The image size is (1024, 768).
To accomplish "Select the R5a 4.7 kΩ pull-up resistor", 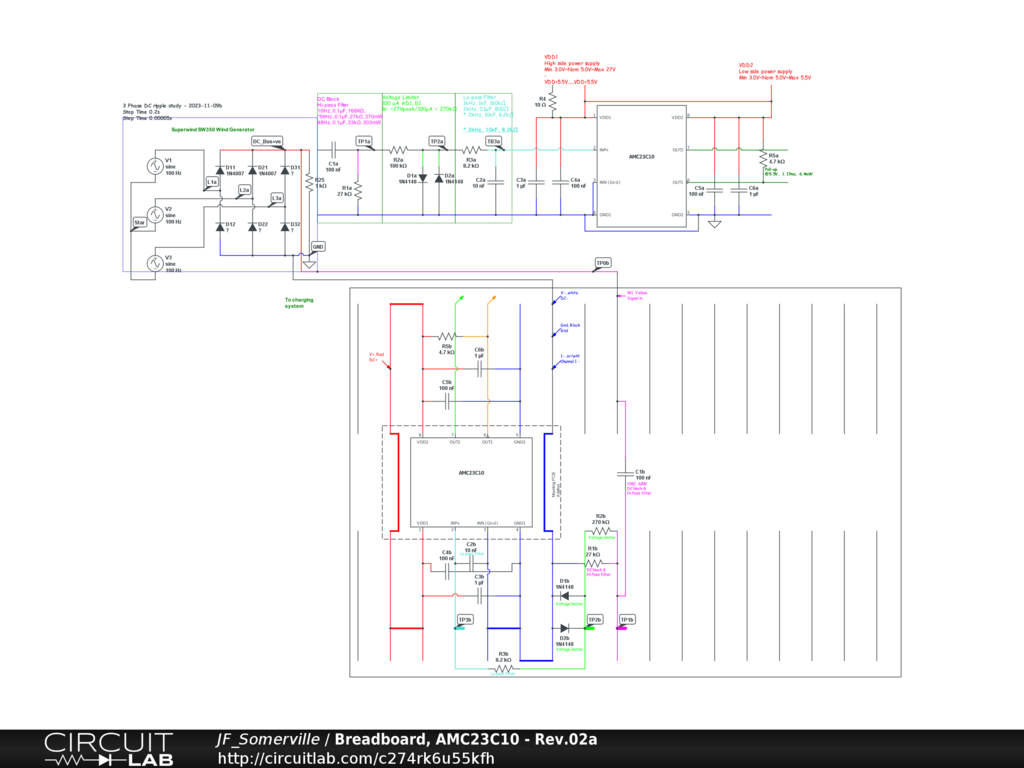I will (761, 160).
